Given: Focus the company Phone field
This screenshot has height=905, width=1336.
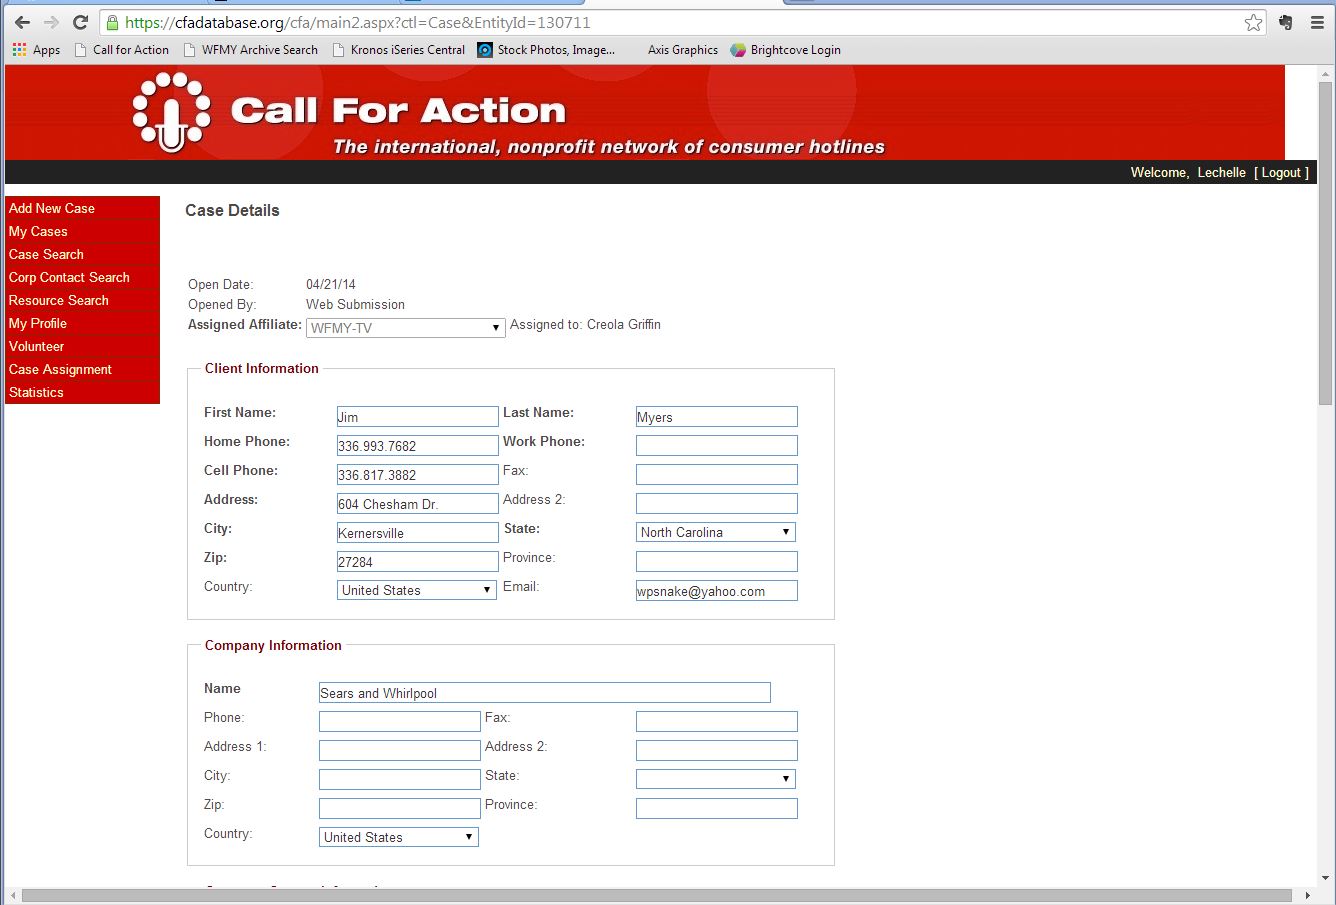Looking at the screenshot, I should [x=400, y=722].
